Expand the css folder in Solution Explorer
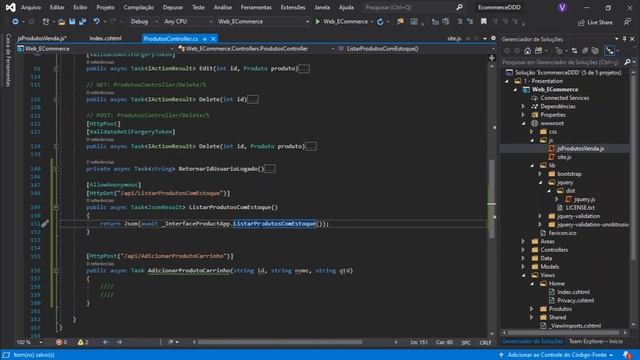 coord(532,132)
